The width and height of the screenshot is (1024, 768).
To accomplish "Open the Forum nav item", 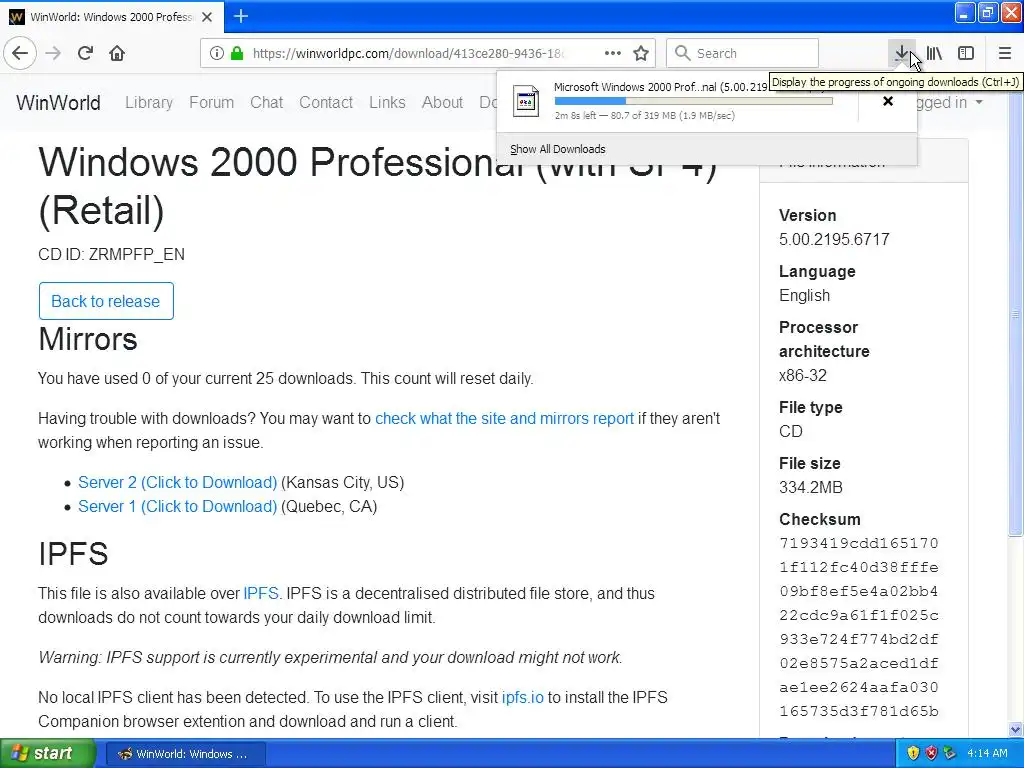I will pyautogui.click(x=212, y=103).
